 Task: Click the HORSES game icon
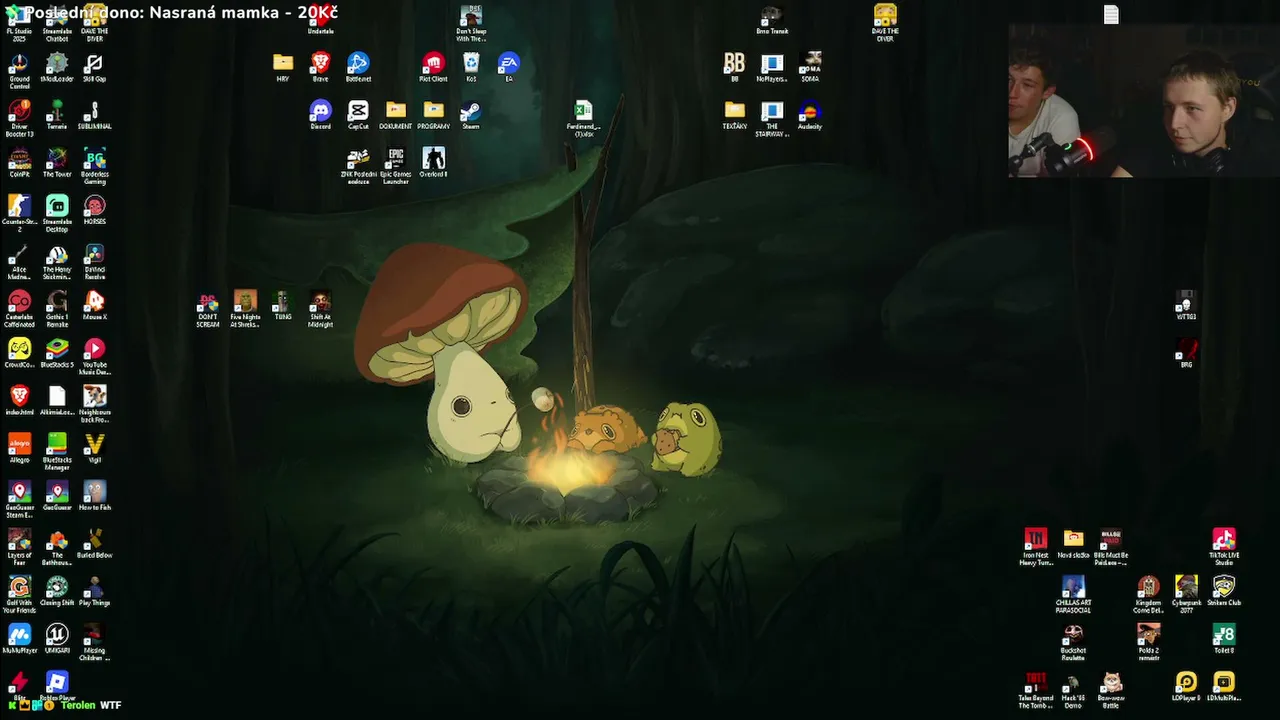pos(94,211)
